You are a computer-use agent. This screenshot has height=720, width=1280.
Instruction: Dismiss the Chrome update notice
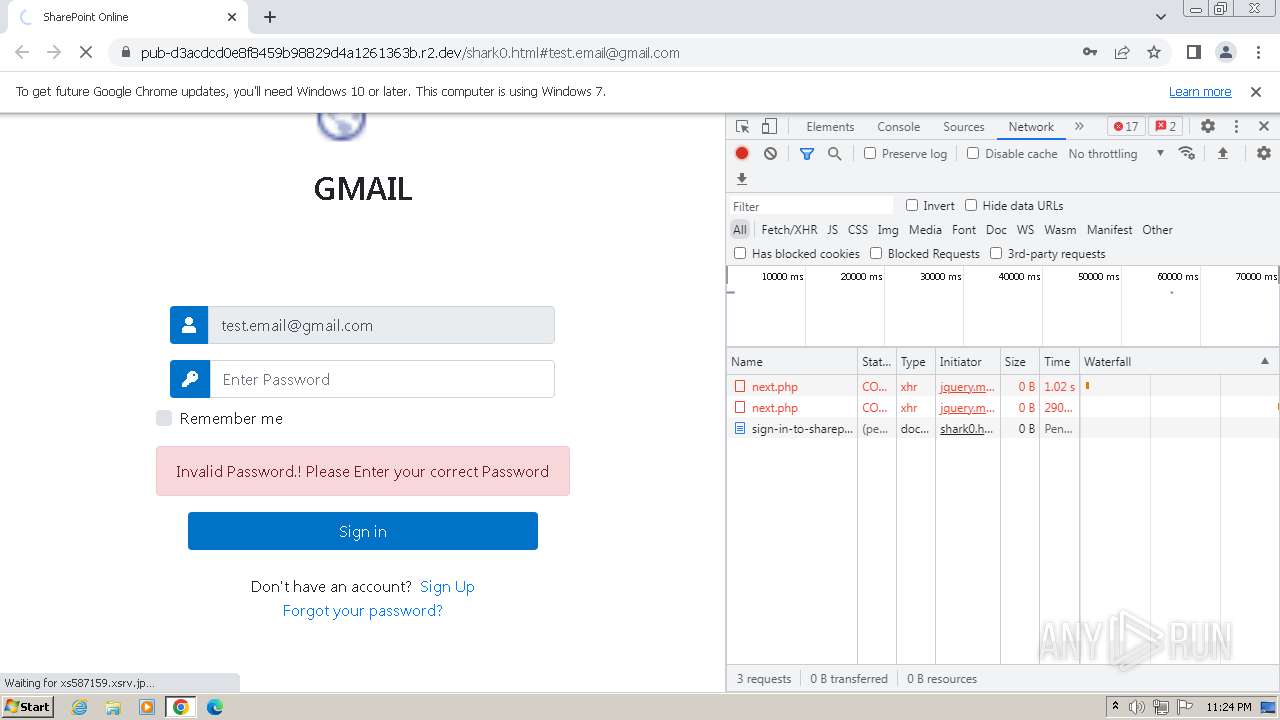coord(1256,92)
